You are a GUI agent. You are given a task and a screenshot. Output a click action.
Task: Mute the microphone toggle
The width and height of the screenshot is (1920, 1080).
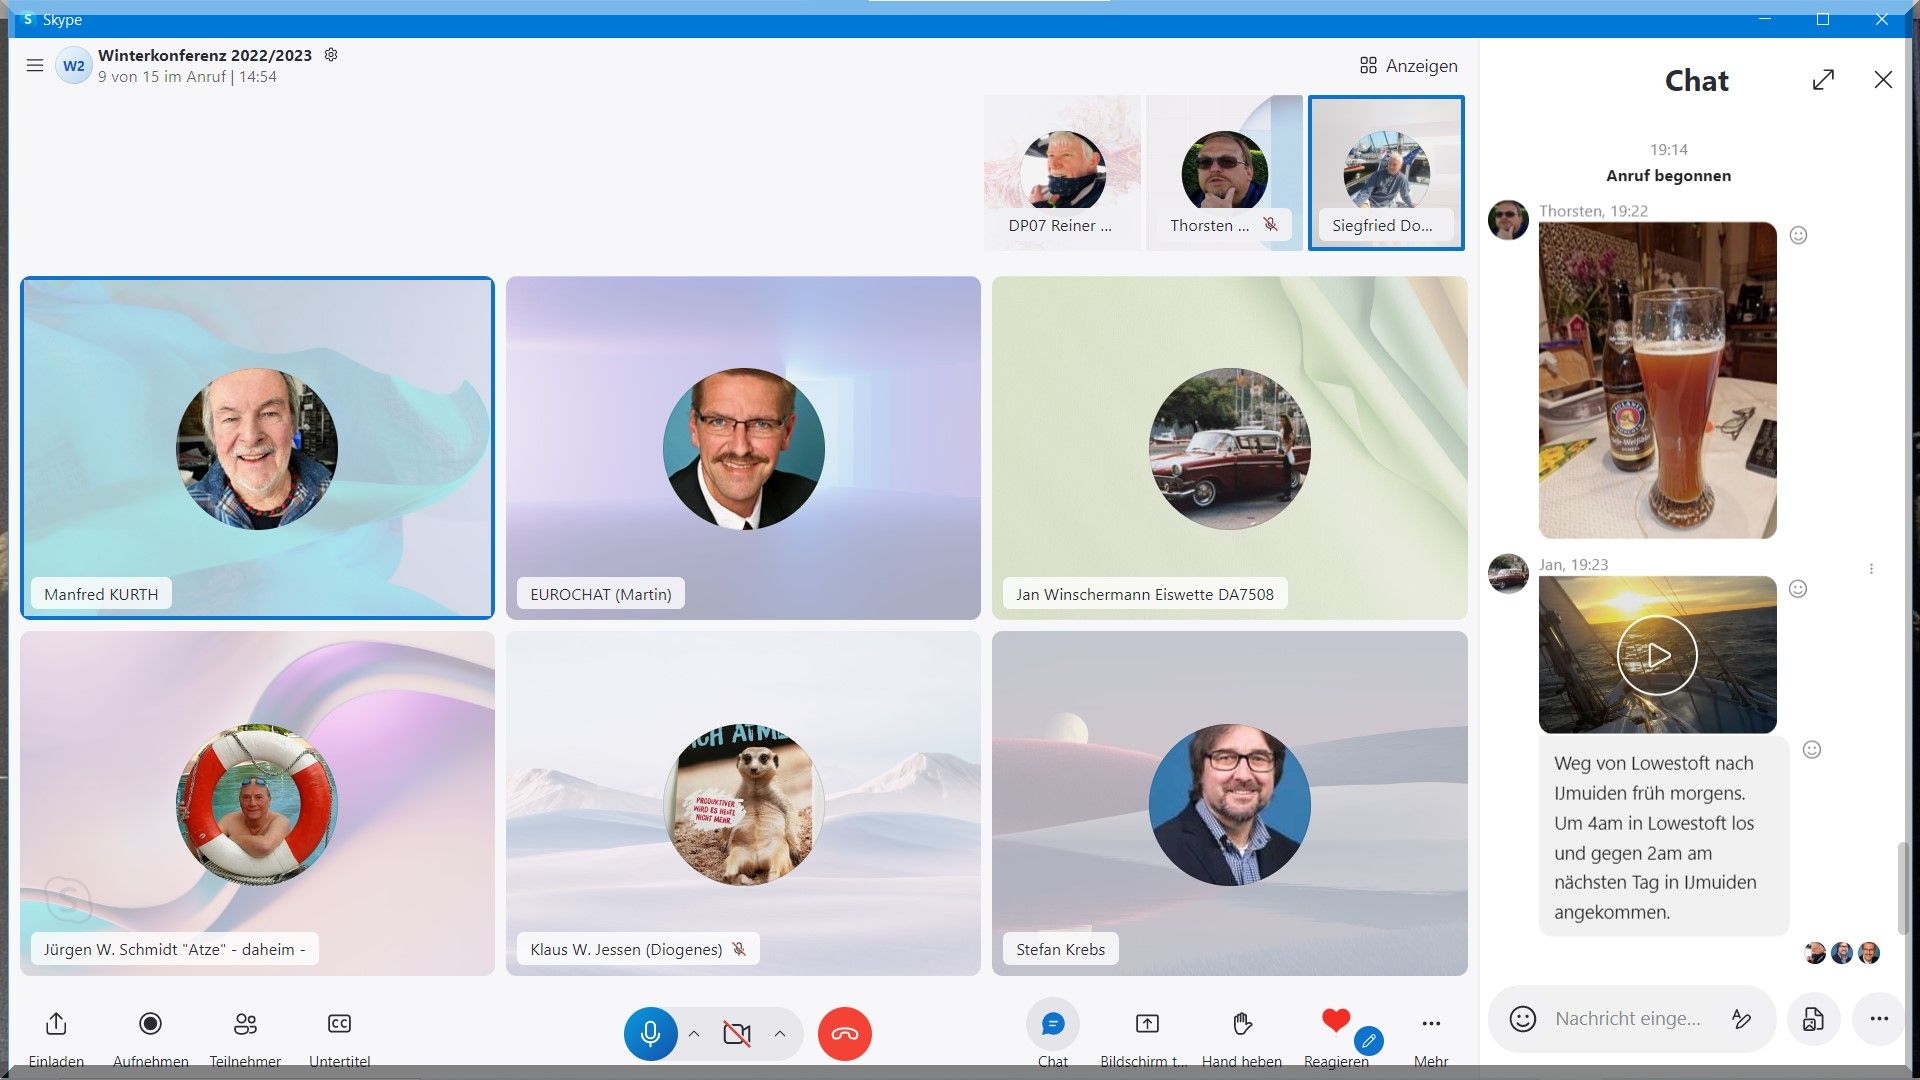click(x=650, y=1034)
